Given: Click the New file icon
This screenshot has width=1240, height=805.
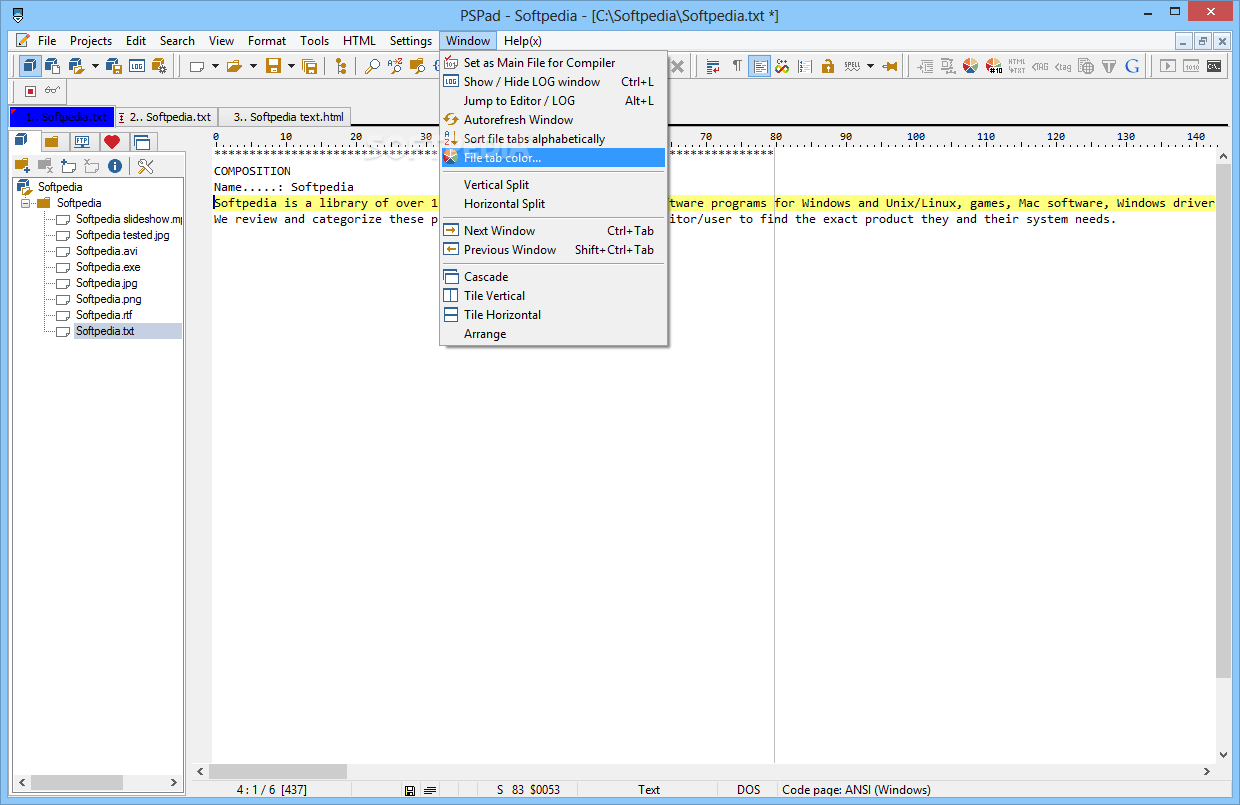Looking at the screenshot, I should coord(197,67).
